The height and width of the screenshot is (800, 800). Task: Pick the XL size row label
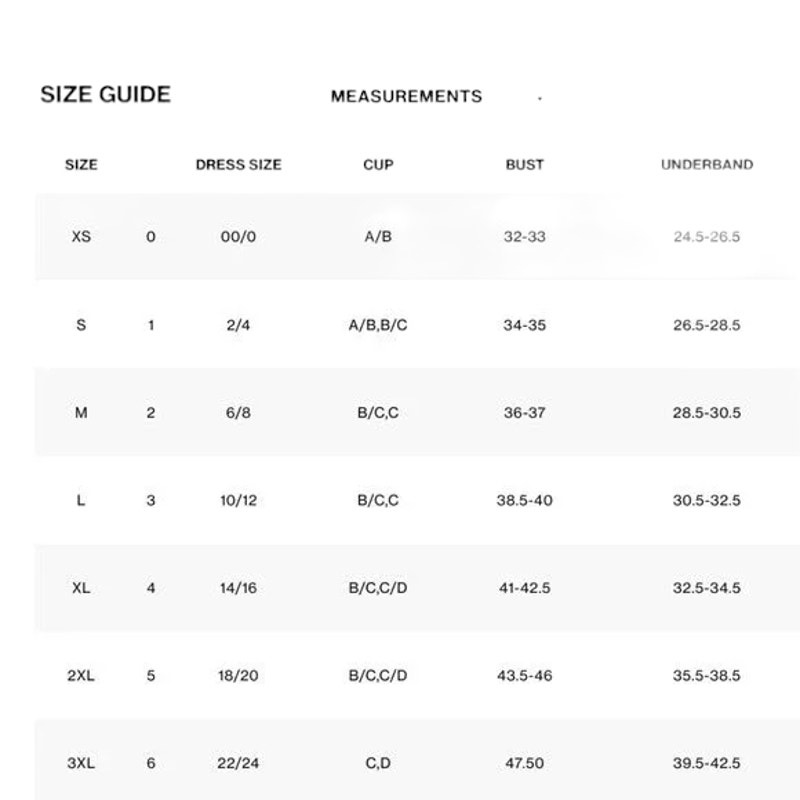click(x=81, y=588)
